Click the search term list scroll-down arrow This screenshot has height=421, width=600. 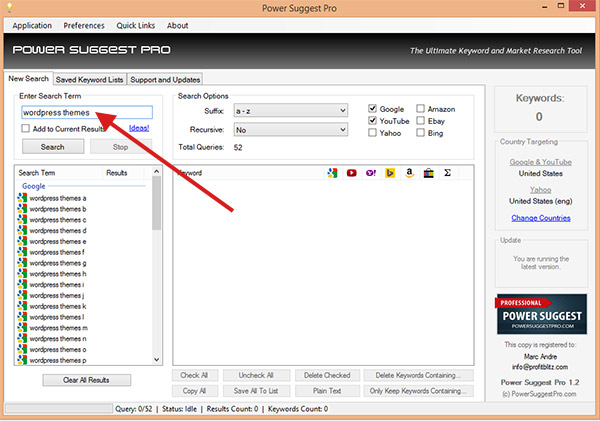click(156, 360)
